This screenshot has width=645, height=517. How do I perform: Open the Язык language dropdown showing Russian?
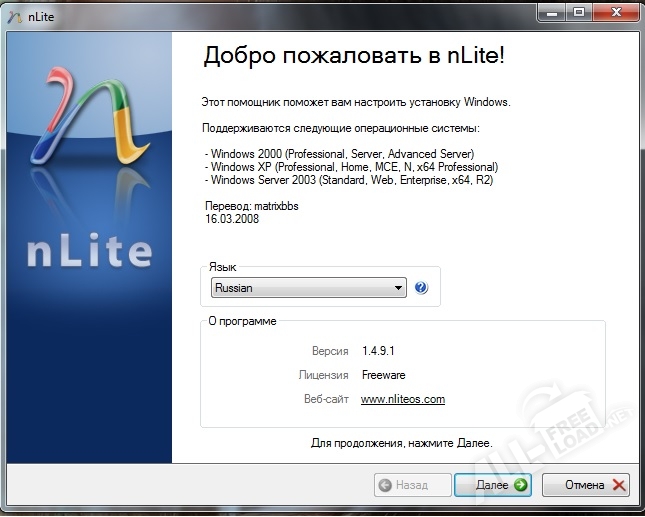[x=308, y=288]
